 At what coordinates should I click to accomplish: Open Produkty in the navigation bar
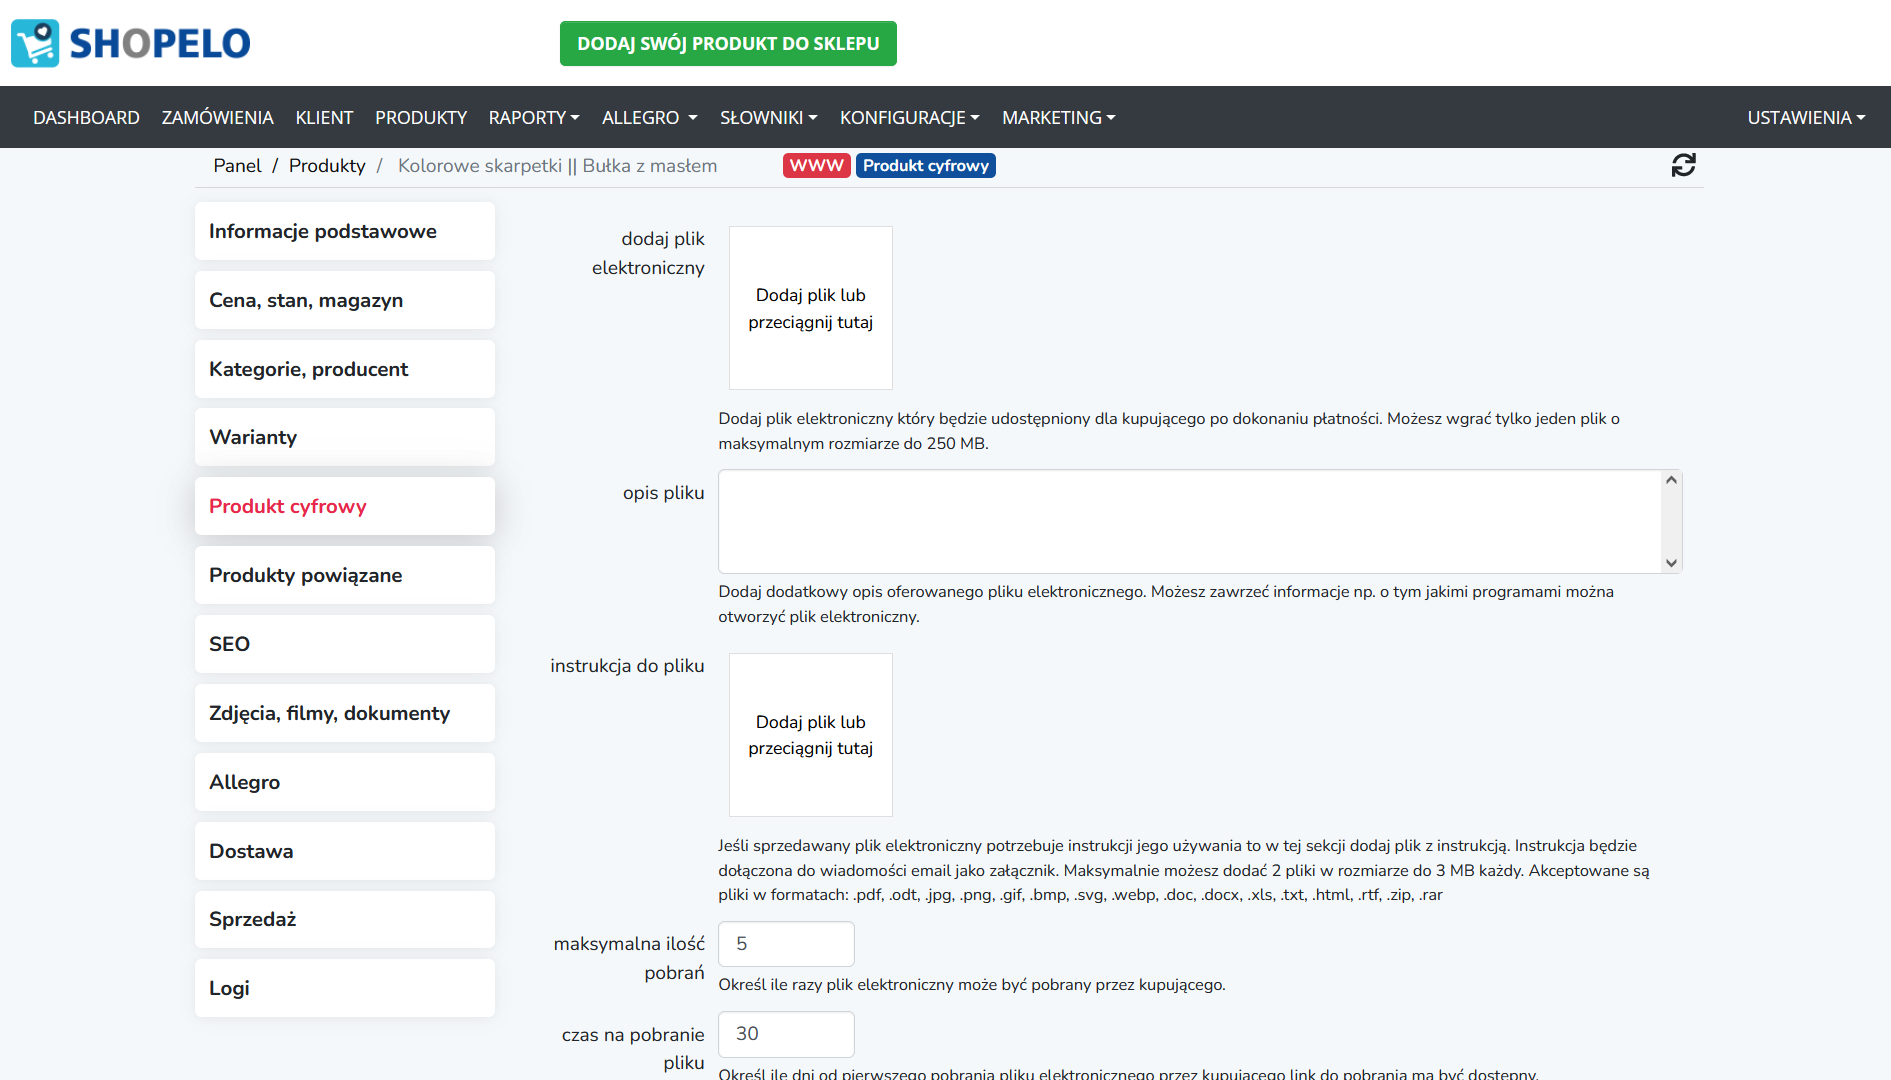pyautogui.click(x=421, y=117)
